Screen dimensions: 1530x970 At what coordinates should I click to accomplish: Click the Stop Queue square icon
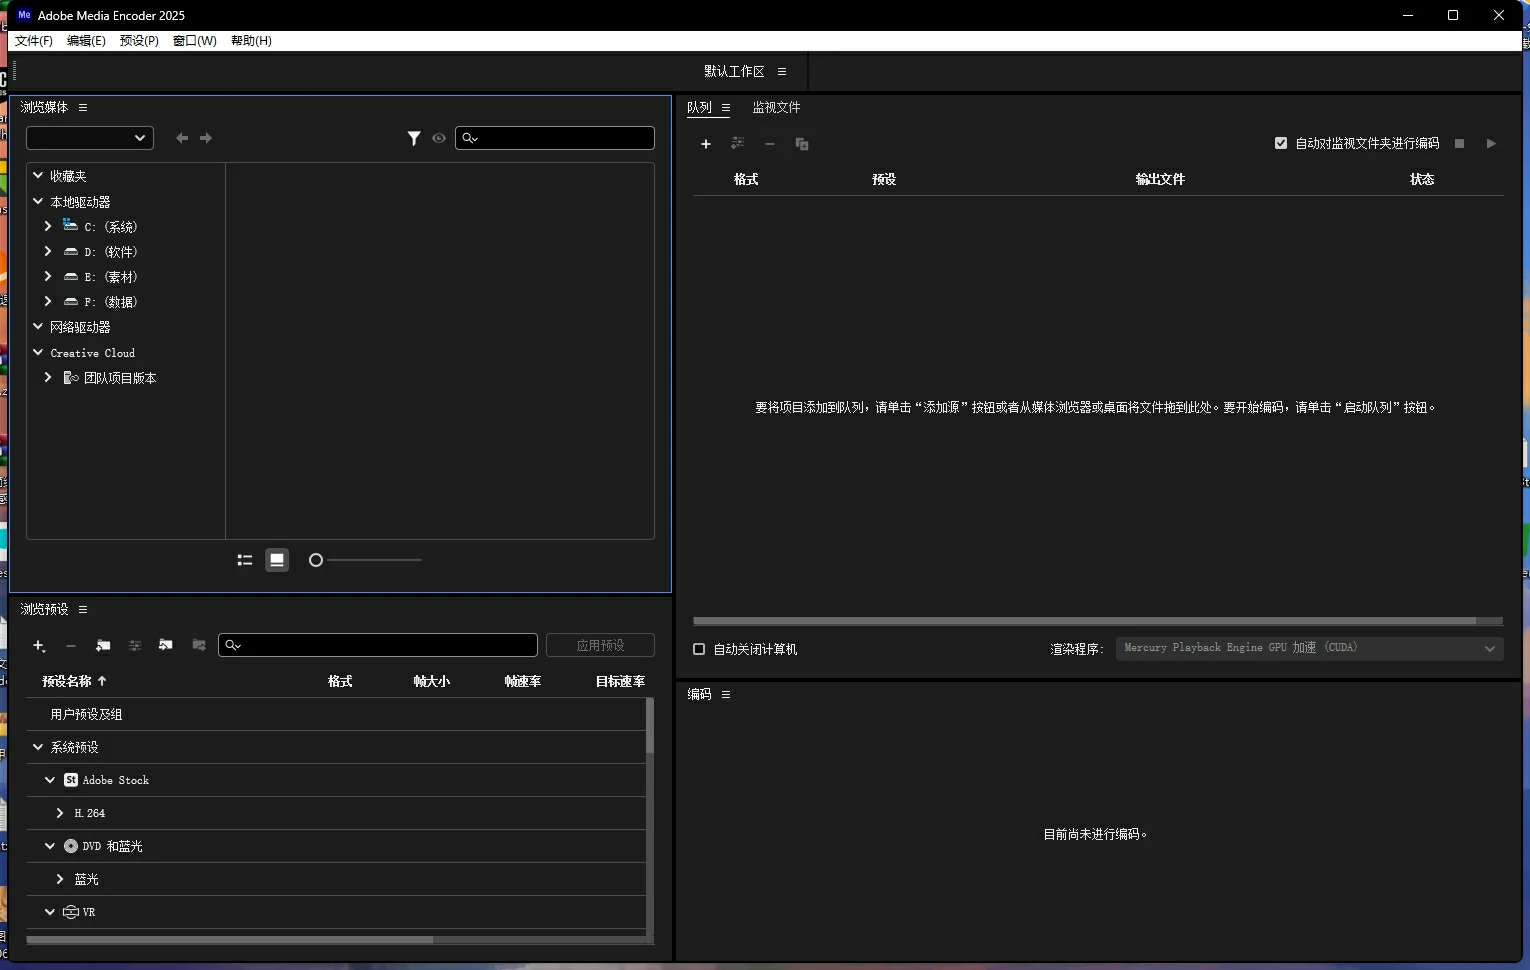point(1459,144)
